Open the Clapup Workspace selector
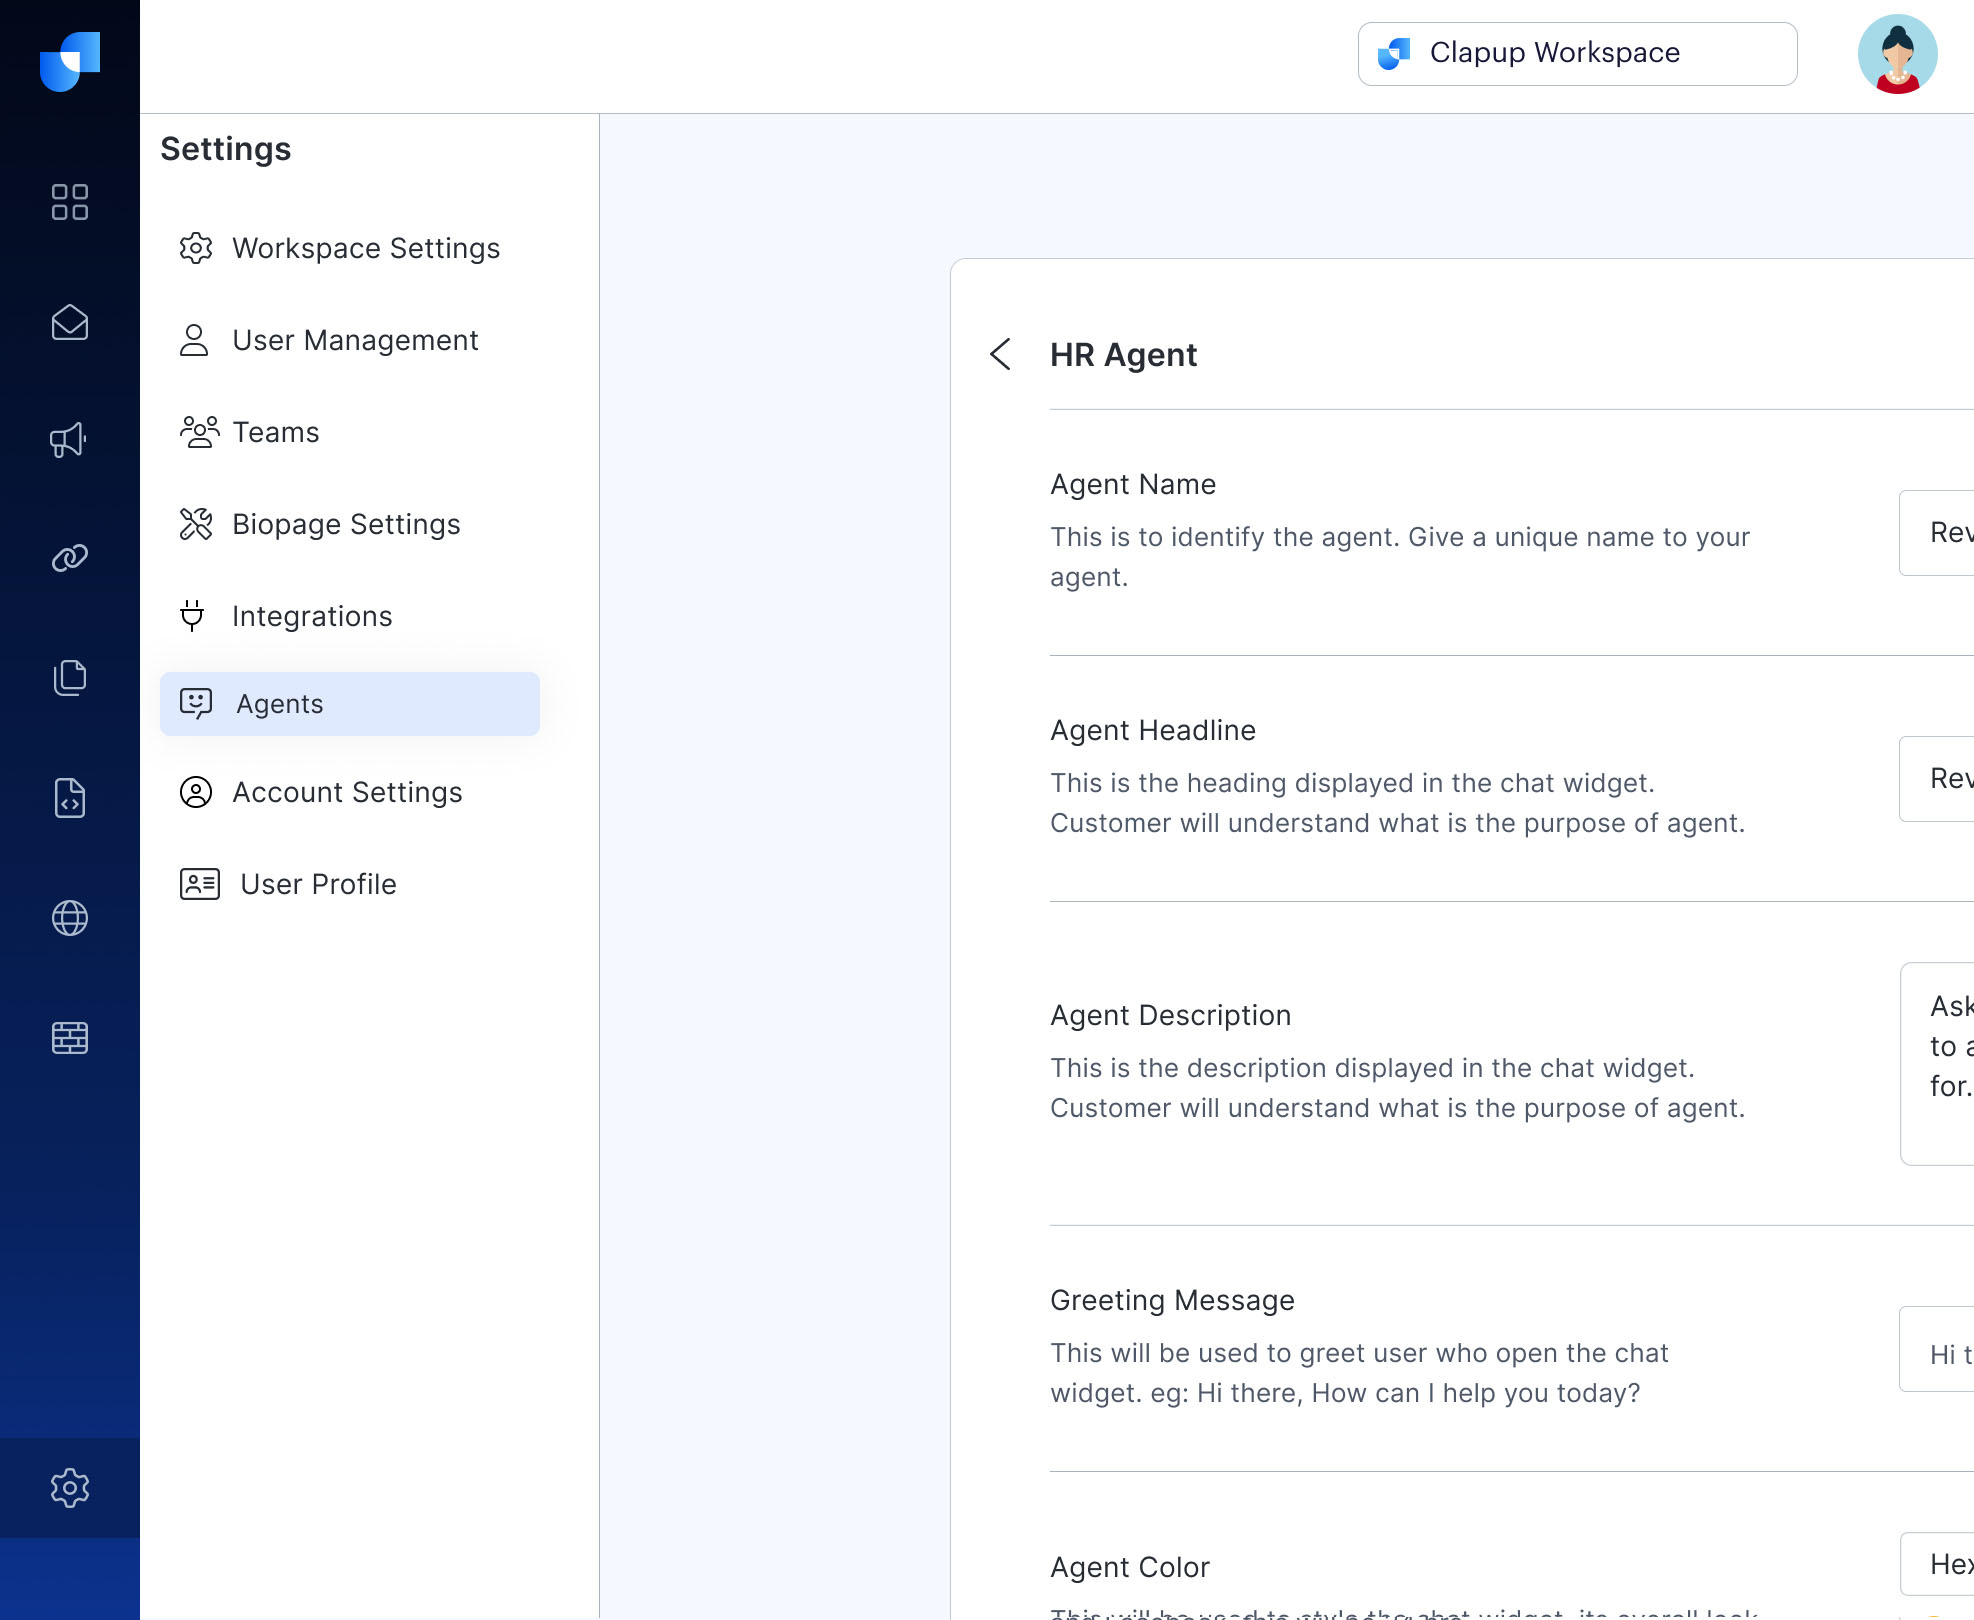Image resolution: width=1974 pixels, height=1620 pixels. [1578, 54]
